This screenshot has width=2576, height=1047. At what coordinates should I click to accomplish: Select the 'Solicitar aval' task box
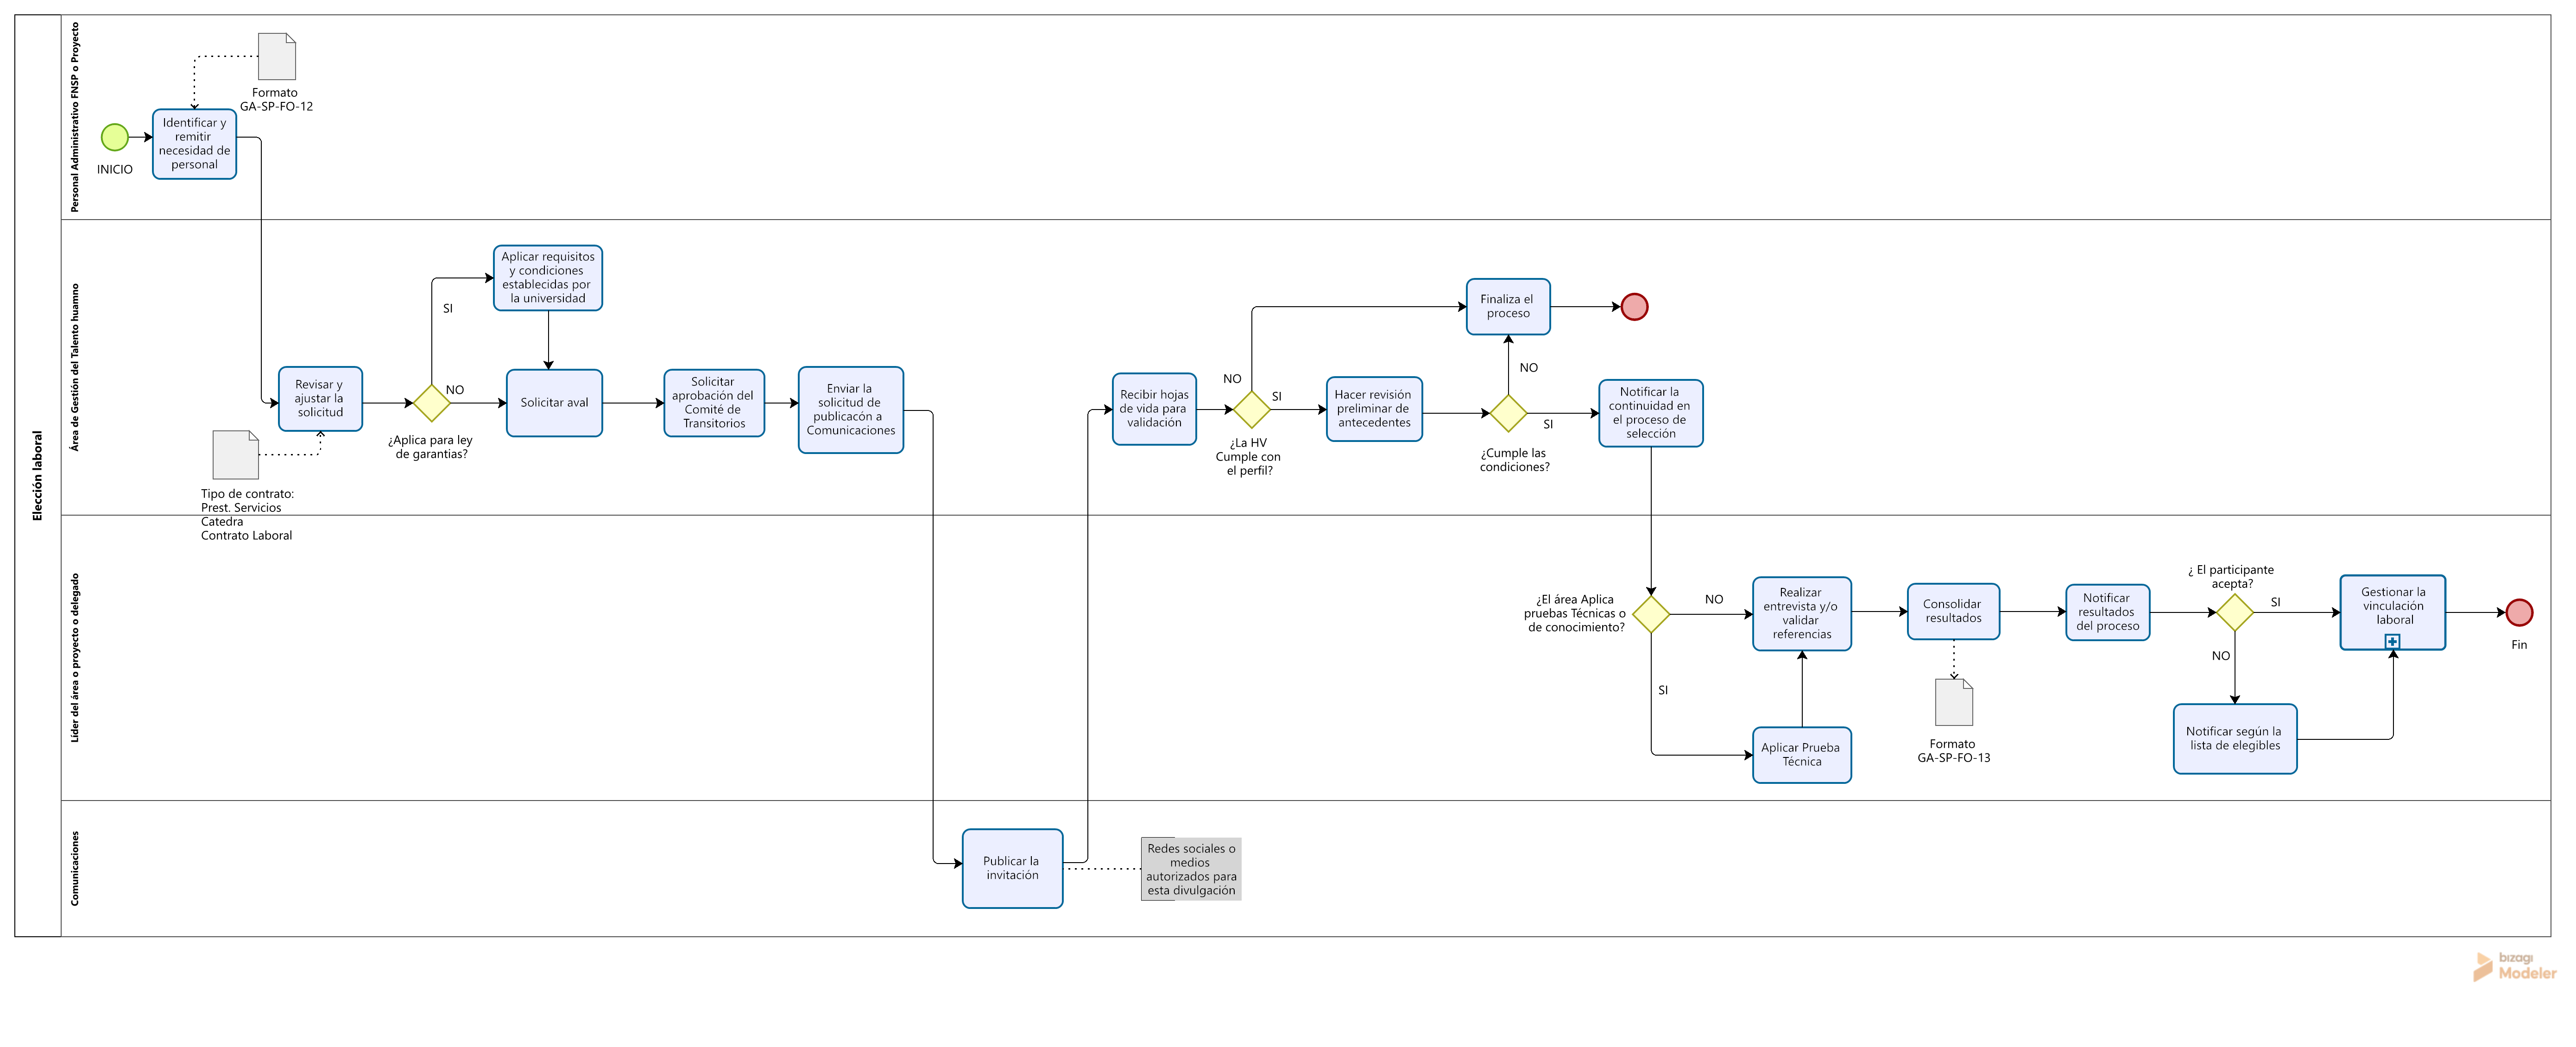[x=554, y=403]
